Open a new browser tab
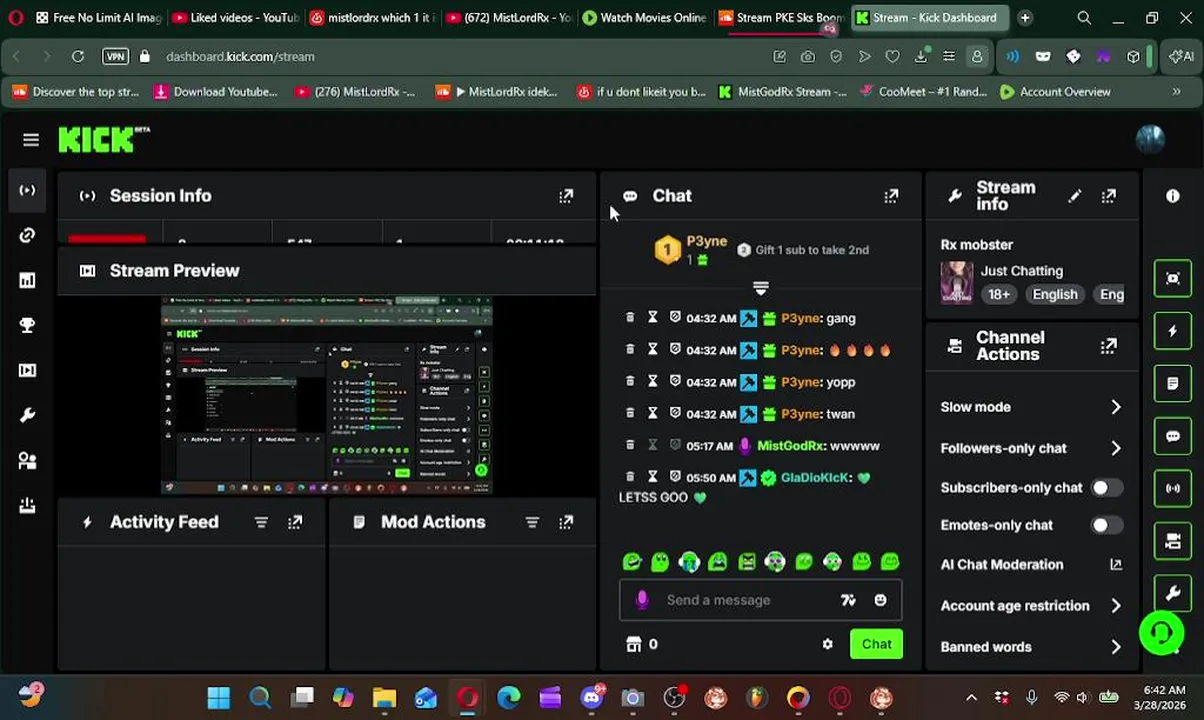The image size is (1204, 720). coord(1025,18)
